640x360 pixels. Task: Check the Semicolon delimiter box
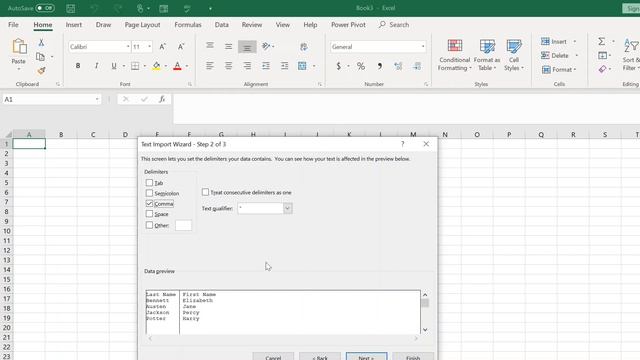click(x=149, y=193)
